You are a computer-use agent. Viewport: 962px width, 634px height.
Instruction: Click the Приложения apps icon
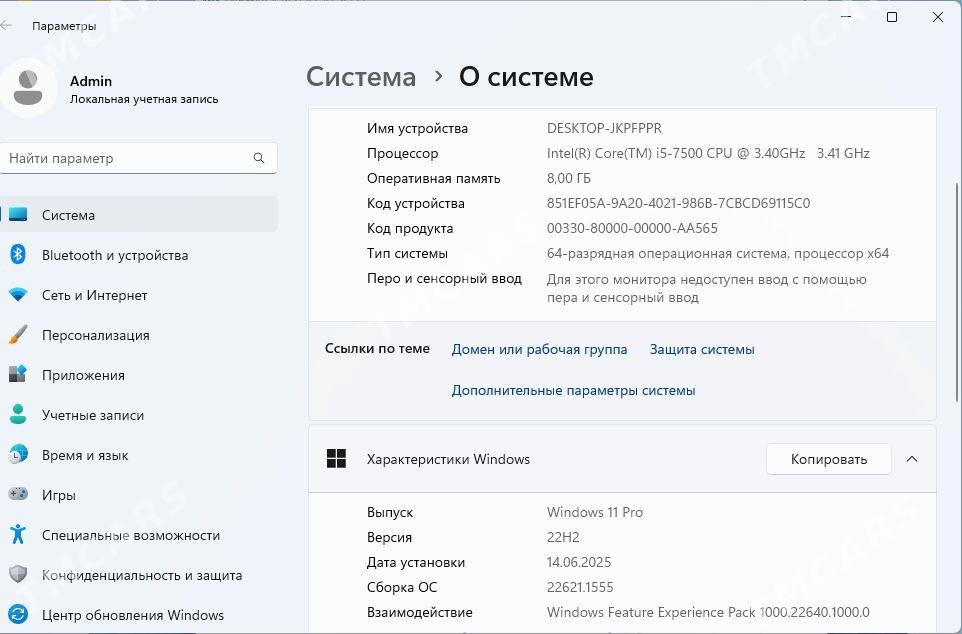(x=18, y=375)
